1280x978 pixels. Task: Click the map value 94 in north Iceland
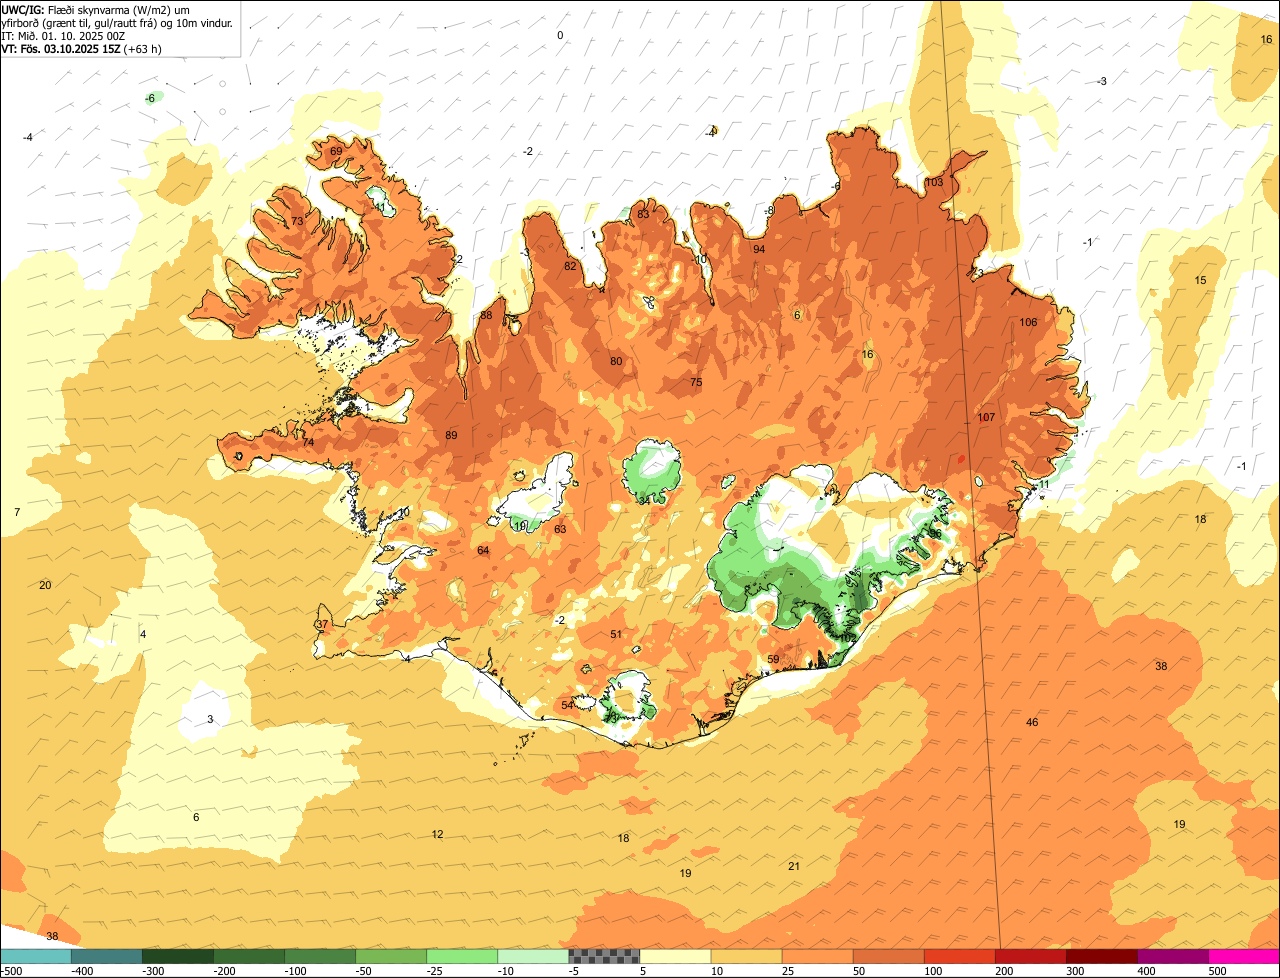click(759, 249)
